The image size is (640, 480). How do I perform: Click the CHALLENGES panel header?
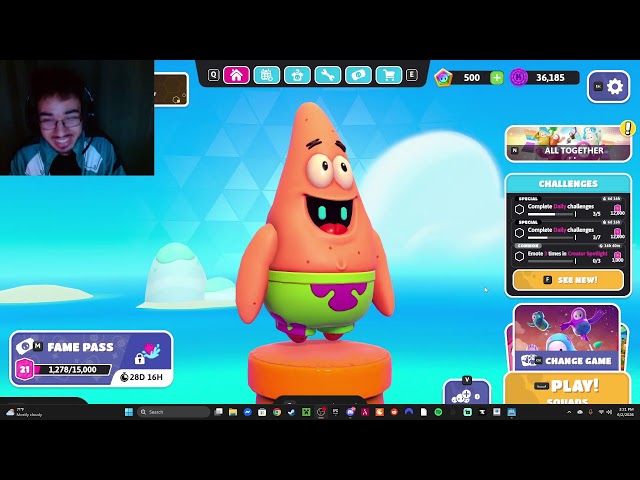568,184
